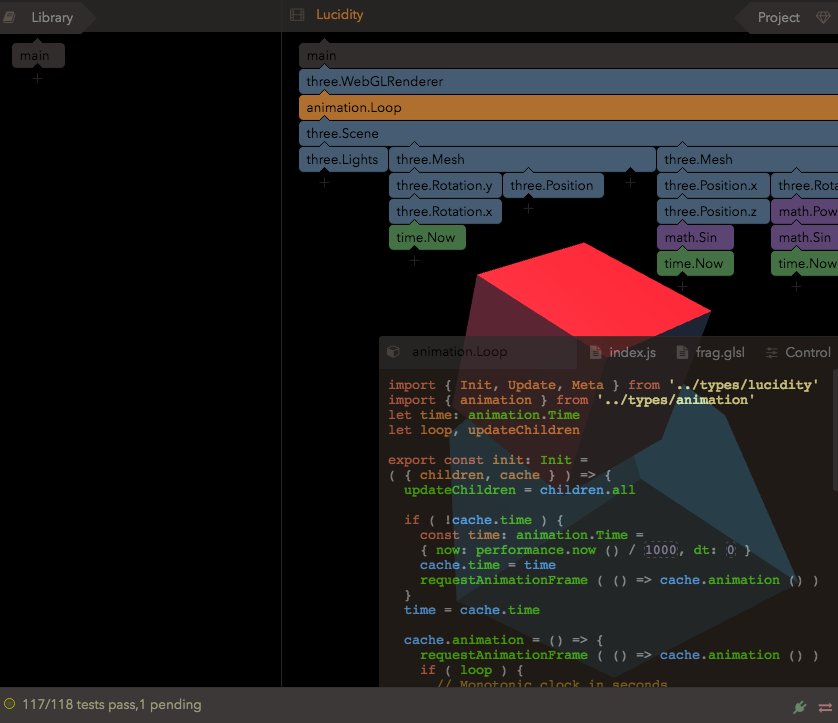Select the math.Sin block under three.Position.z
The width and height of the screenshot is (838, 723).
695,237
